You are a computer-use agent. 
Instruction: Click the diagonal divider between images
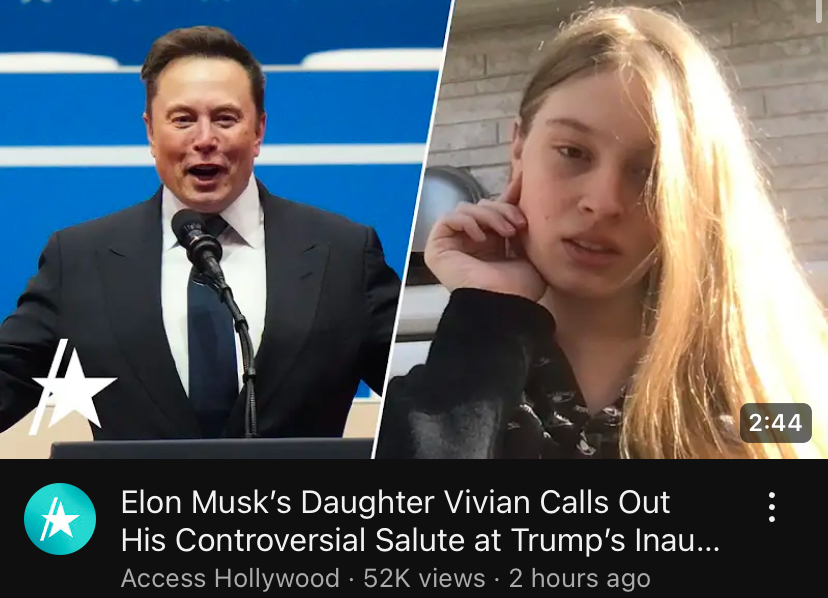coord(413,229)
